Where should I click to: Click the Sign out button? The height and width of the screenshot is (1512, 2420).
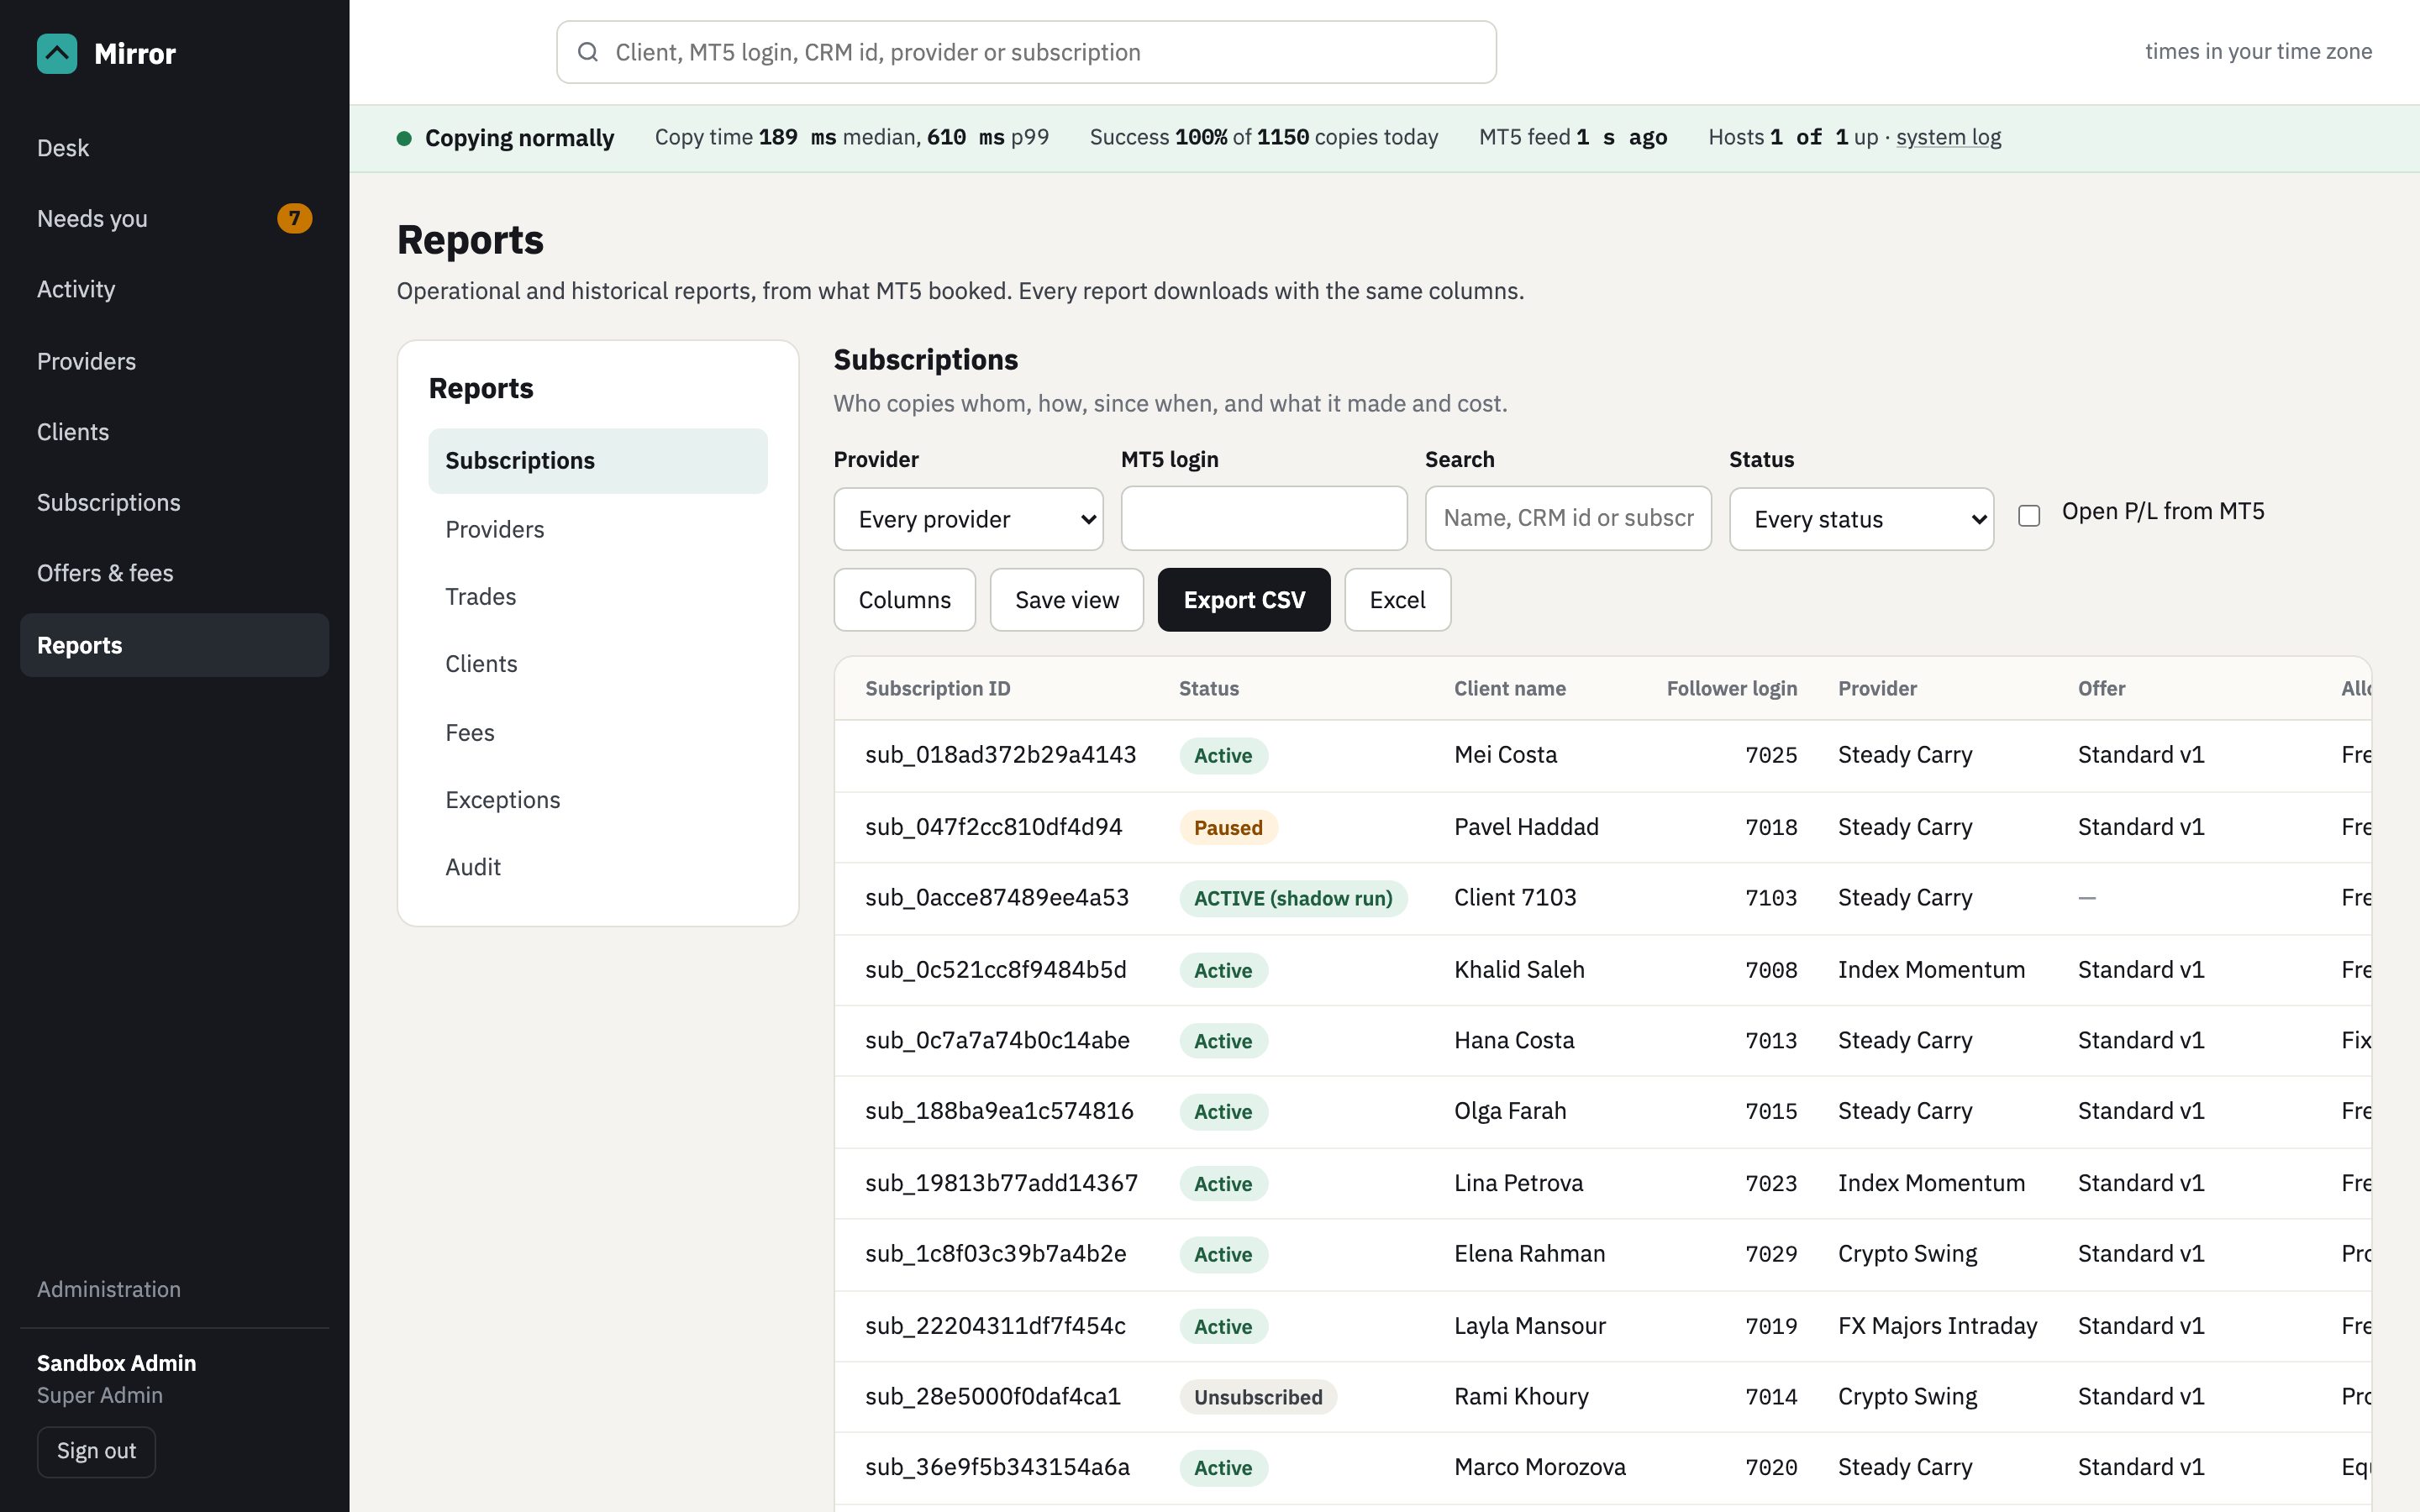[x=96, y=1451]
